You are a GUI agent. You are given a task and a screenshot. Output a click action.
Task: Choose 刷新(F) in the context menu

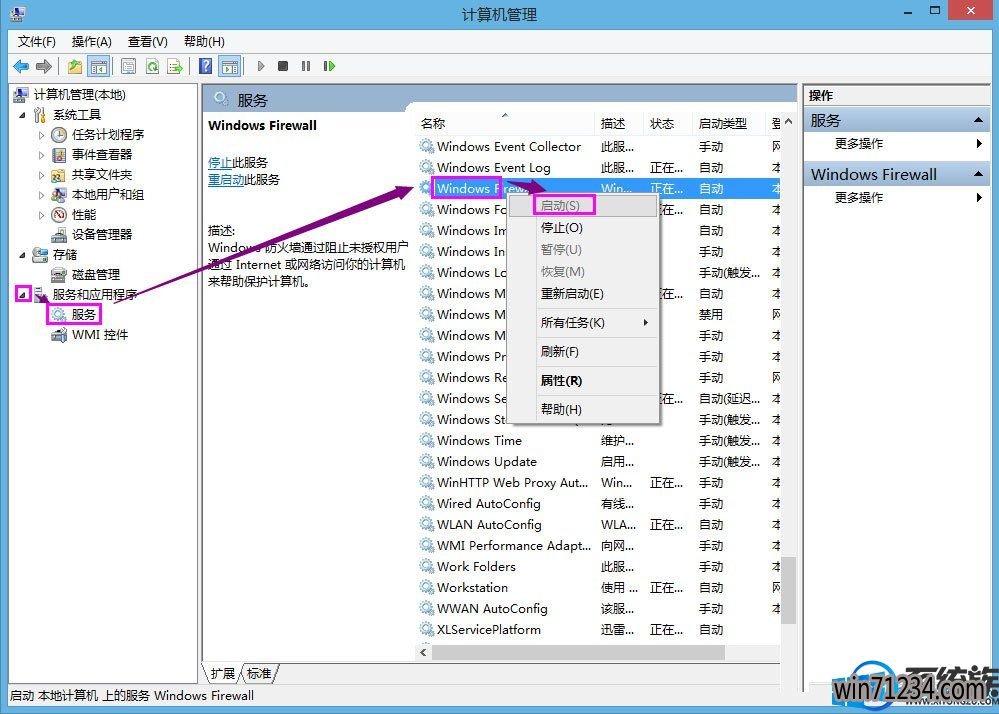pyautogui.click(x=585, y=352)
